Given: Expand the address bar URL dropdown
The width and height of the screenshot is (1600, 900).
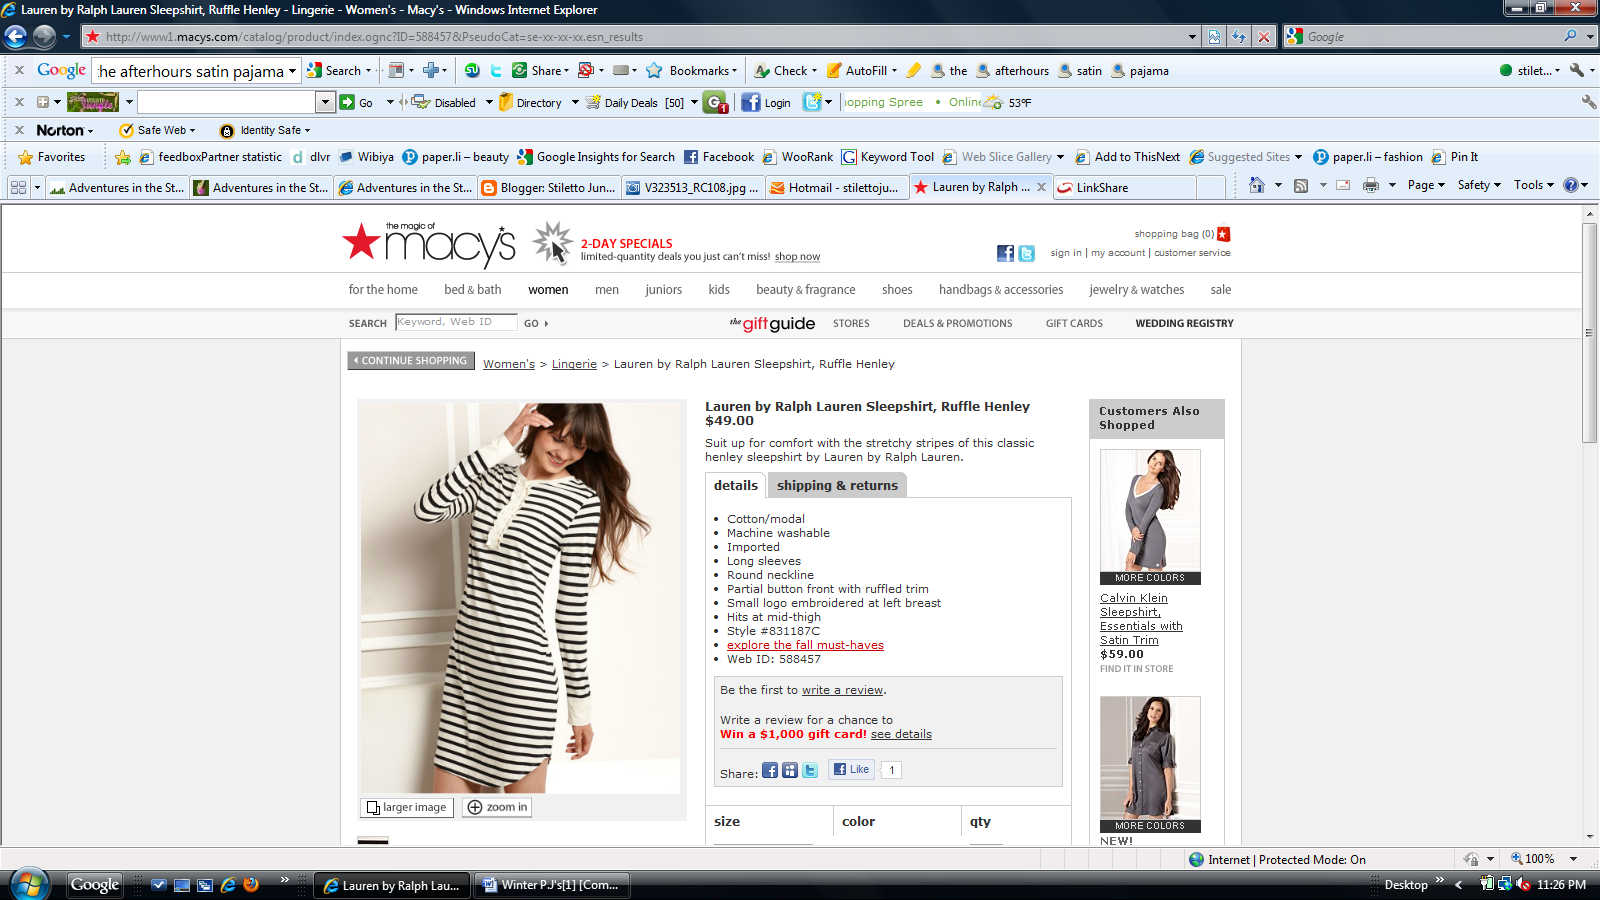Looking at the screenshot, I should pyautogui.click(x=1192, y=37).
